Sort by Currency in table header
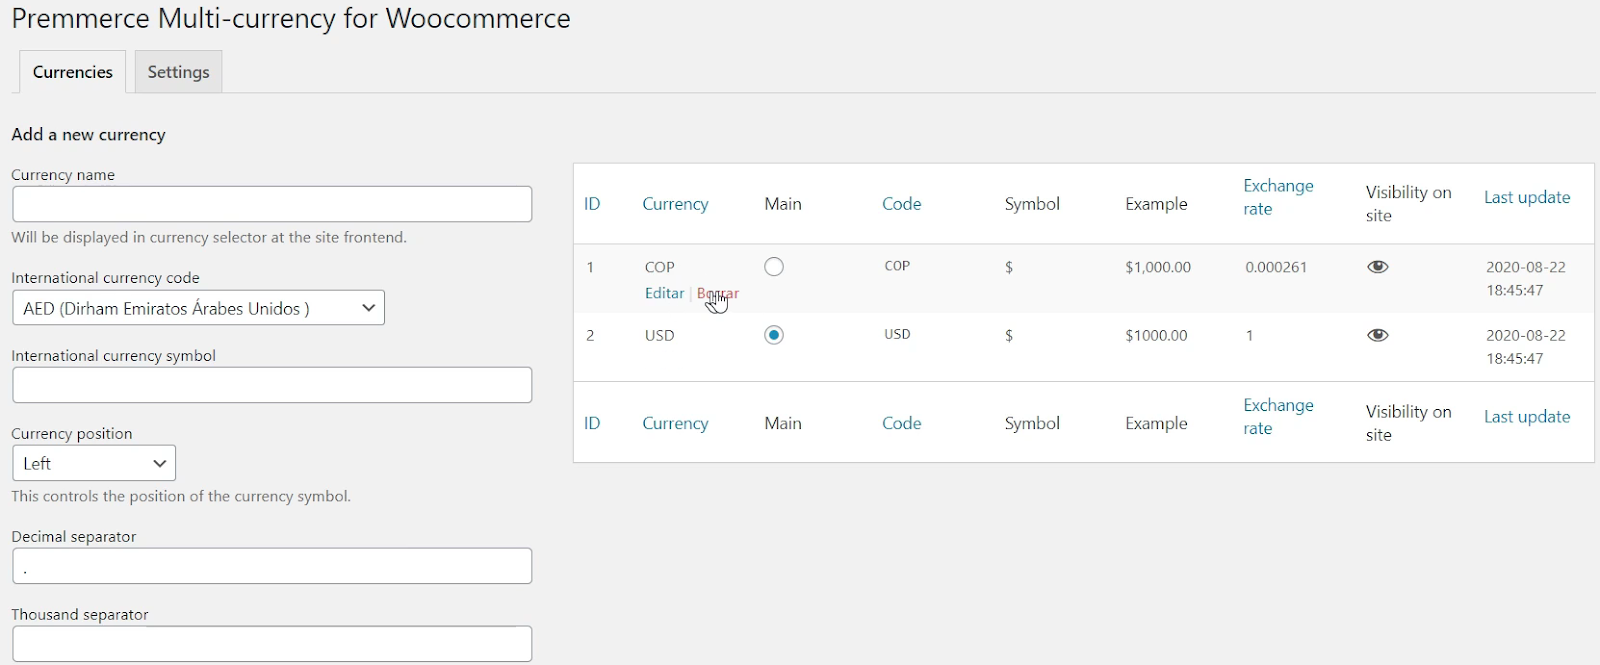The width and height of the screenshot is (1600, 665). (675, 204)
